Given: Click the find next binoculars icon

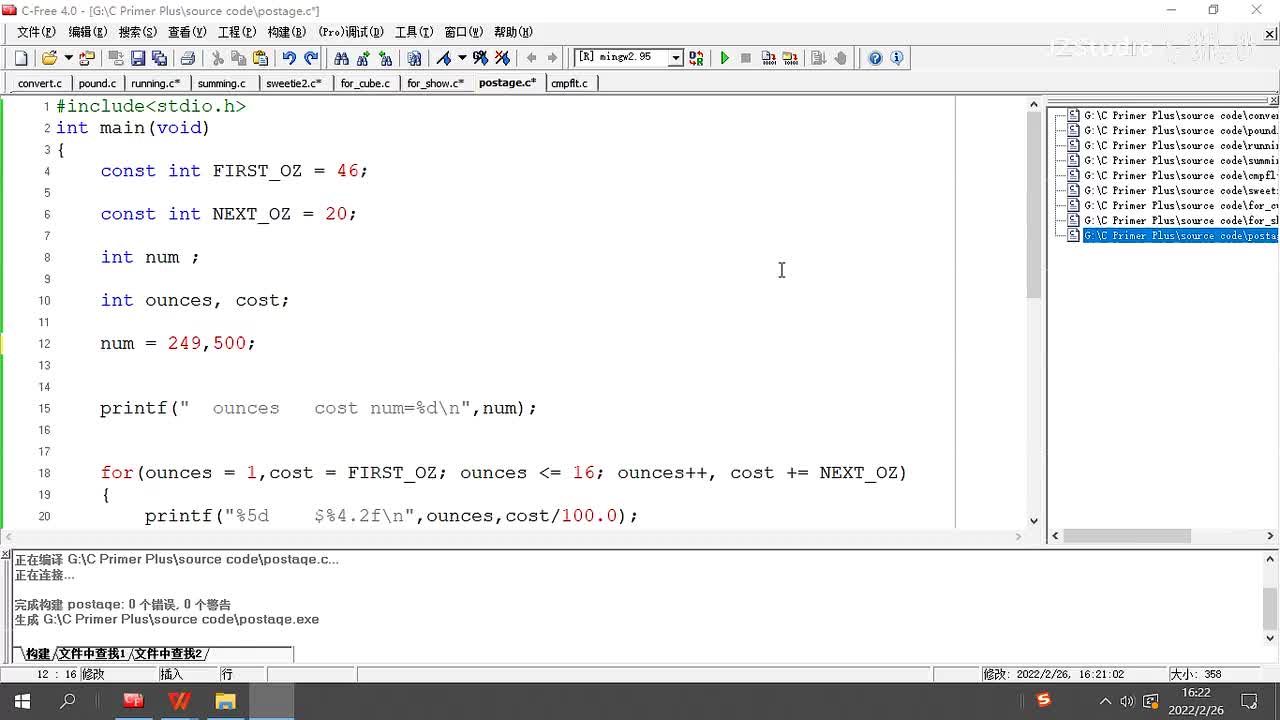Looking at the screenshot, I should (363, 58).
